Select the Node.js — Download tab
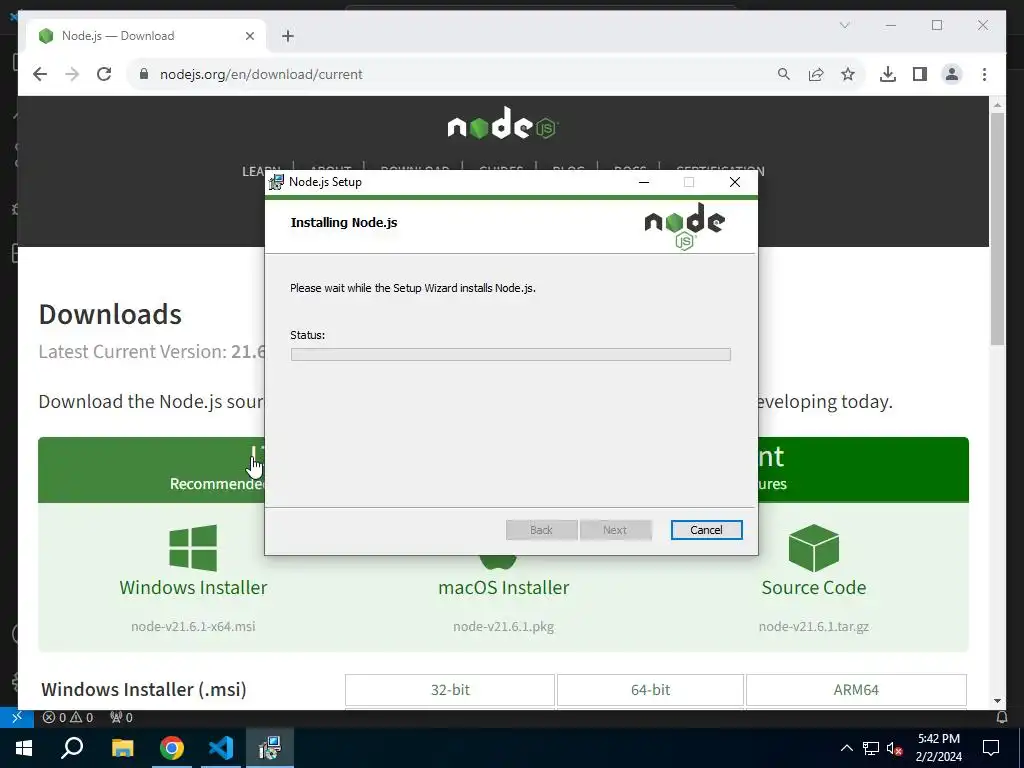 (x=146, y=35)
